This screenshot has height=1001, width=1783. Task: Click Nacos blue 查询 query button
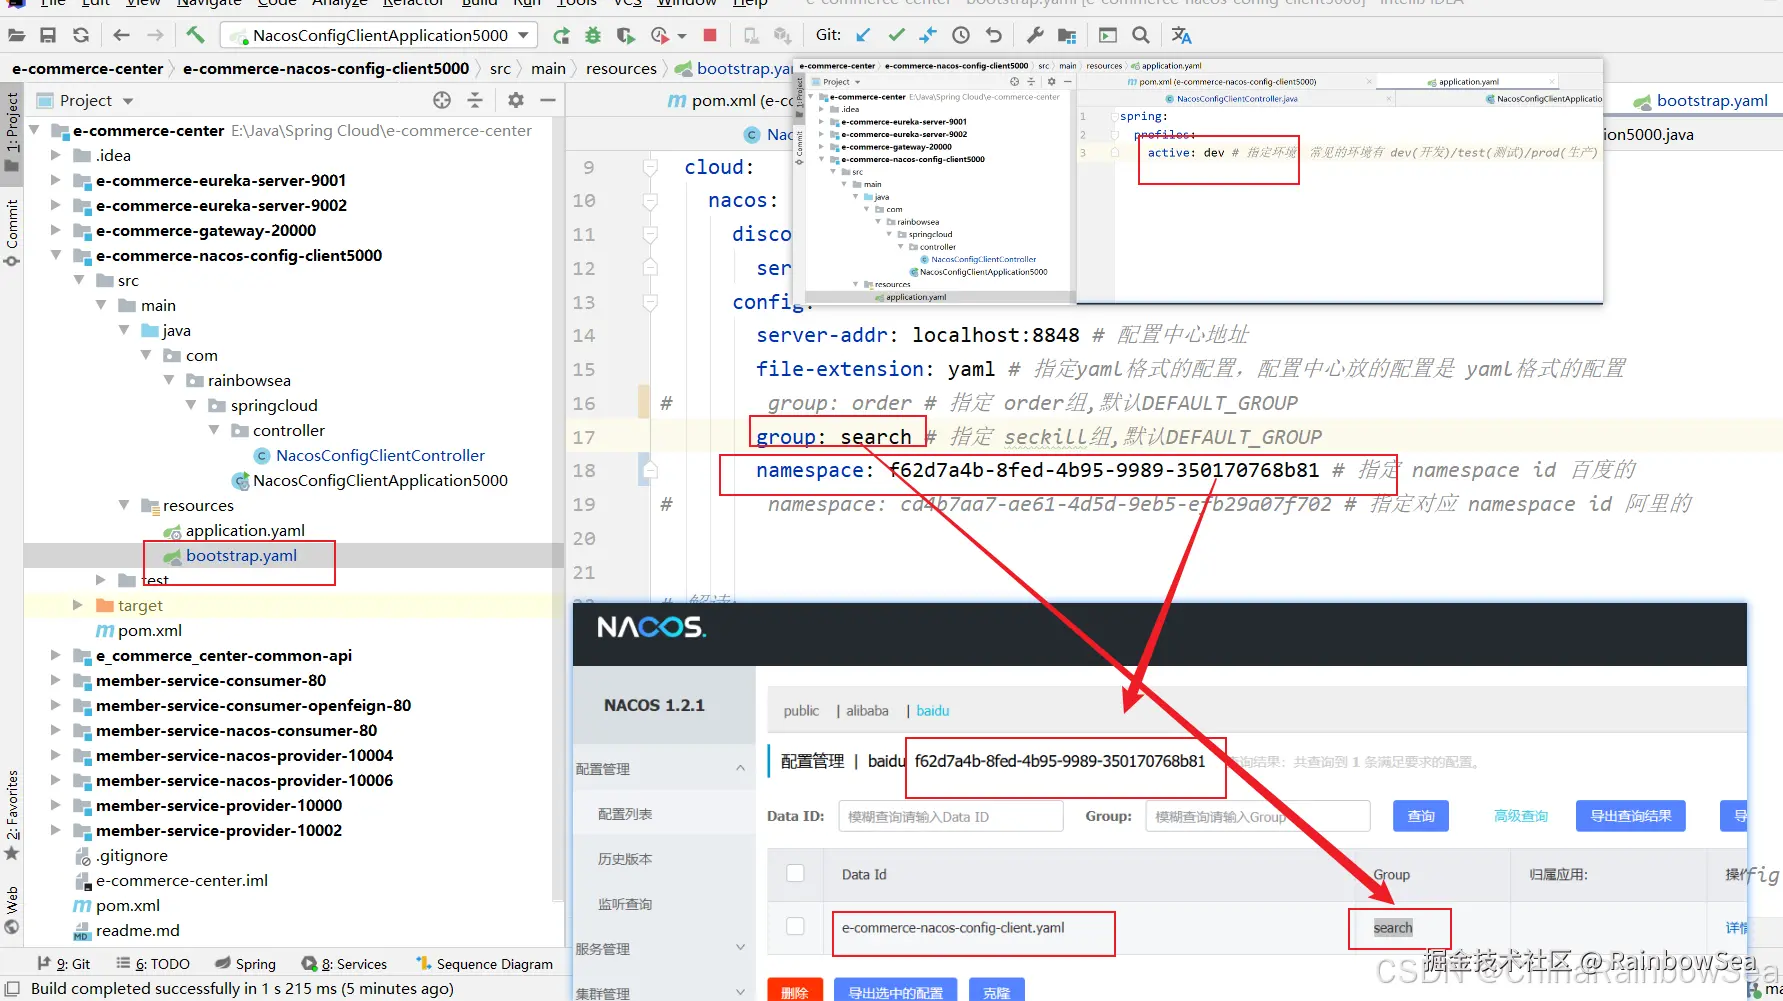click(x=1421, y=816)
